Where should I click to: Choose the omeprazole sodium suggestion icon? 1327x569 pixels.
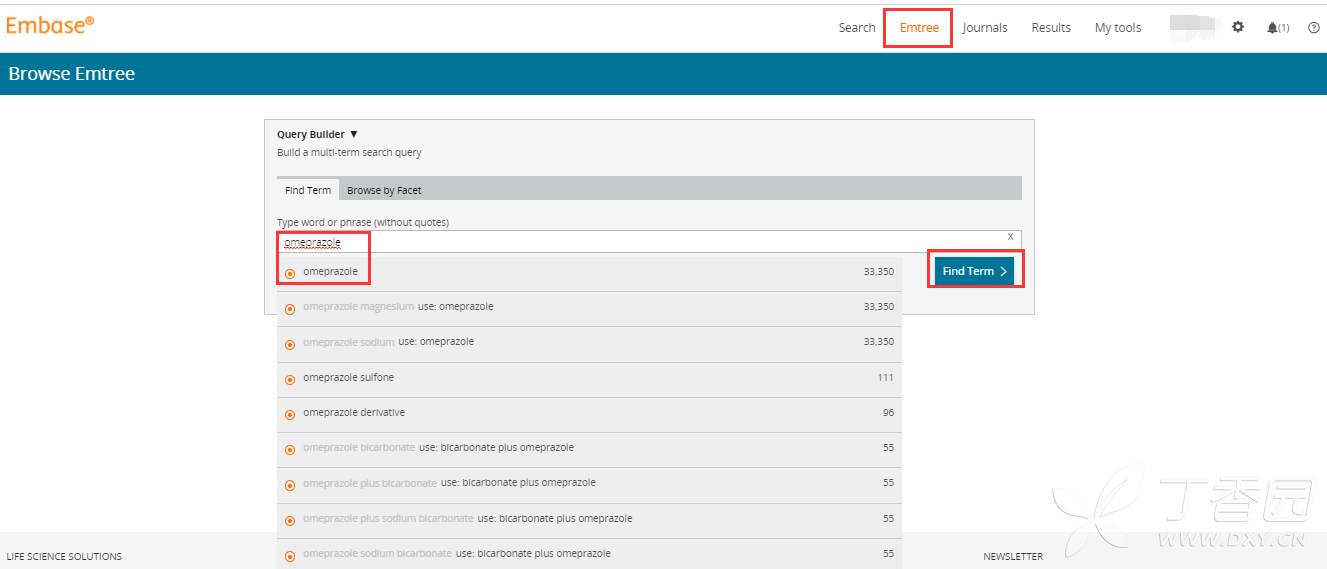point(290,344)
